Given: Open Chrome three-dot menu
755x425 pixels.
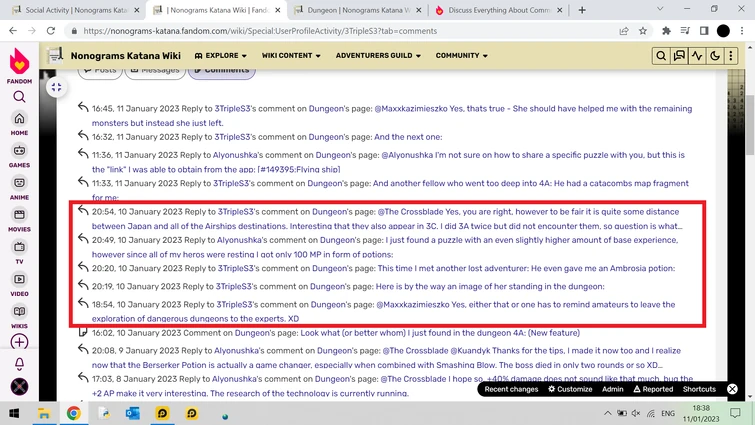Looking at the screenshot, I should tap(742, 31).
